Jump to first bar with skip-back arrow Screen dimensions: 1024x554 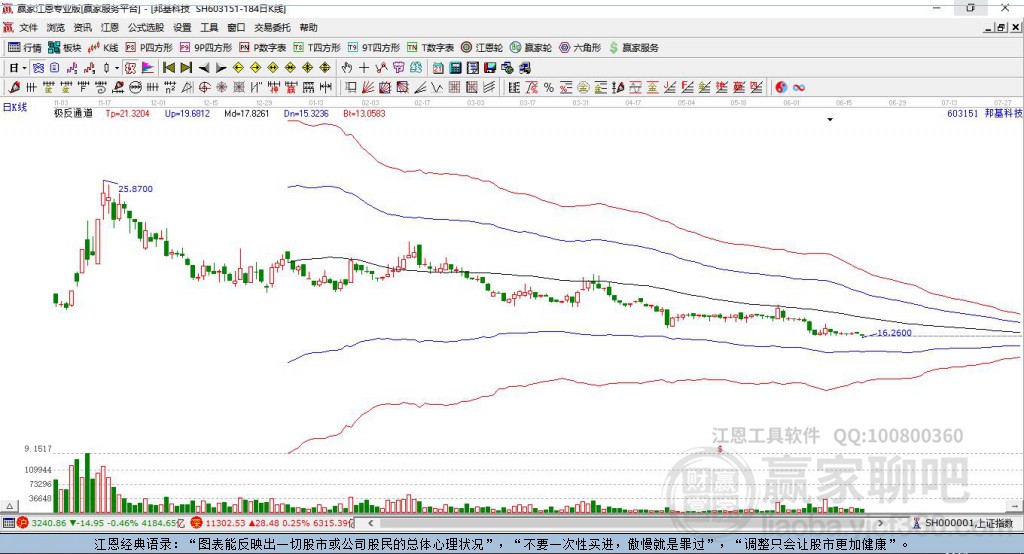click(168, 68)
